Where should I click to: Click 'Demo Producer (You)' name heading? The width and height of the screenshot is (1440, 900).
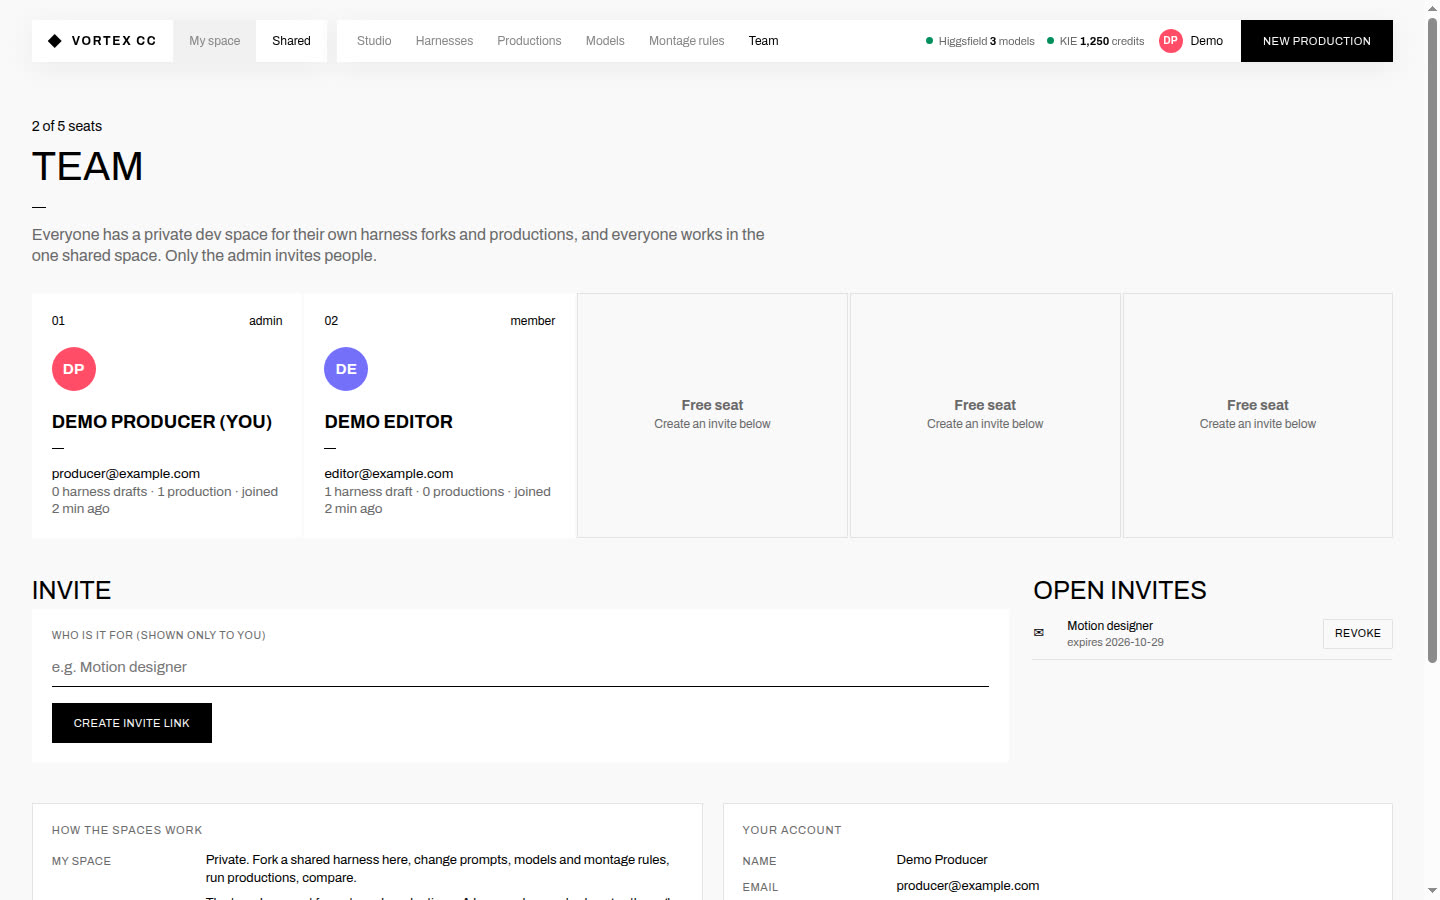coord(162,422)
